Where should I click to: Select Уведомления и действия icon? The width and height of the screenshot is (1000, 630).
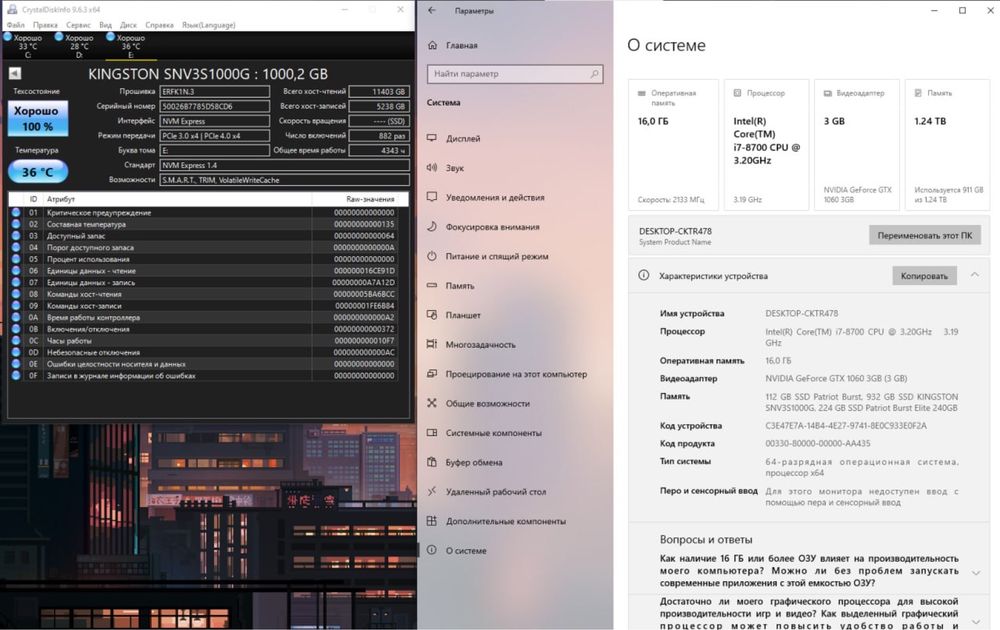pos(432,197)
